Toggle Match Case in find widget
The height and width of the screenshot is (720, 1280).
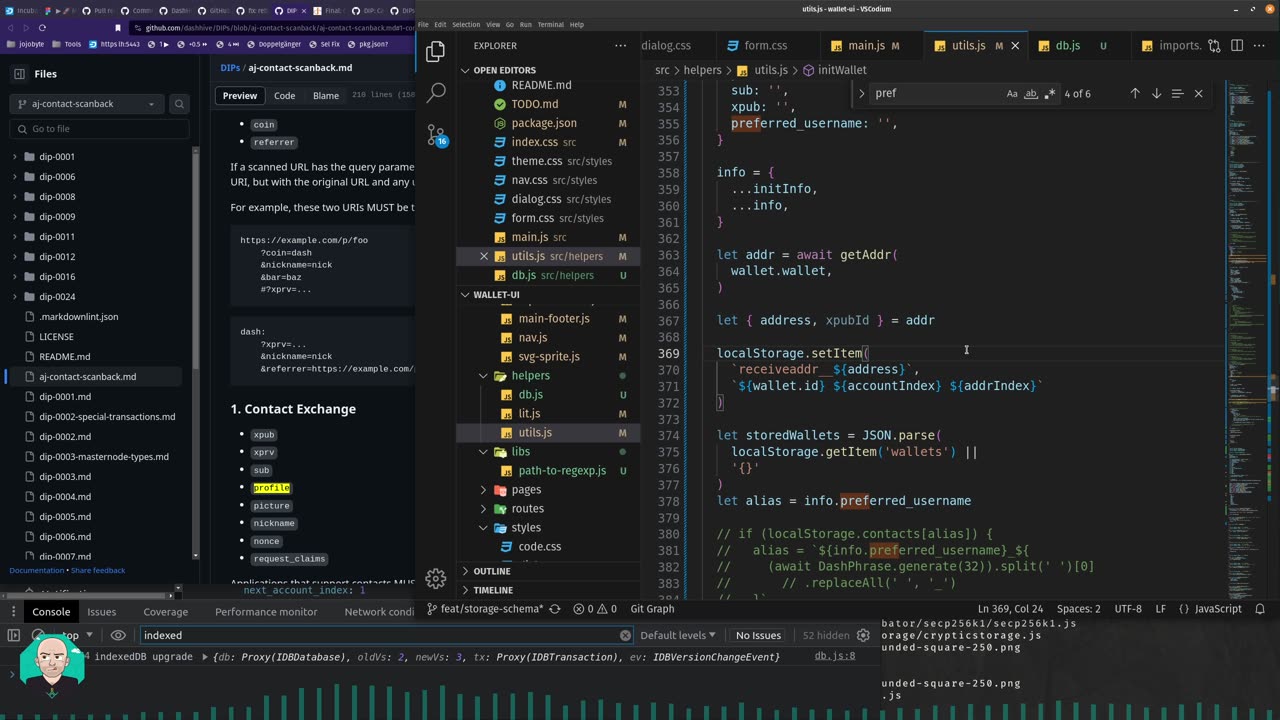[x=1012, y=93]
